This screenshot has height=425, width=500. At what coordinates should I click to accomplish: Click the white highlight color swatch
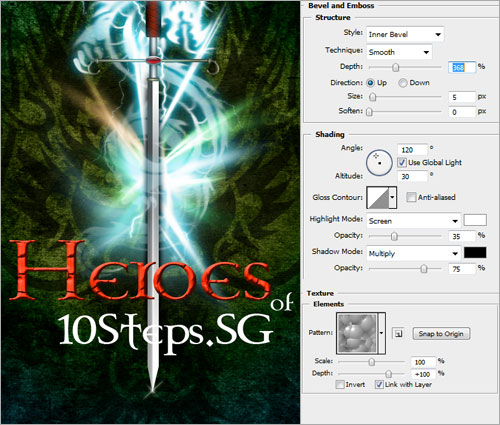pos(475,220)
